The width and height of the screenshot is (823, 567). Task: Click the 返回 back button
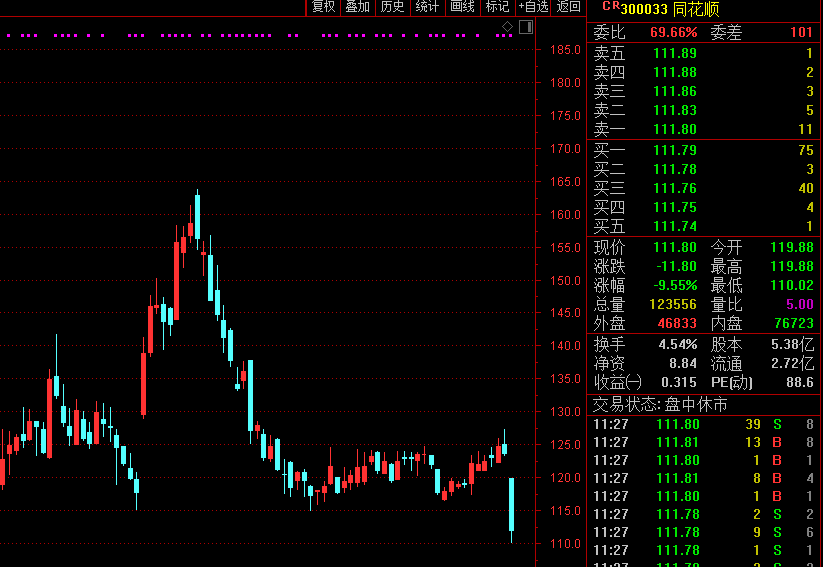tap(568, 7)
